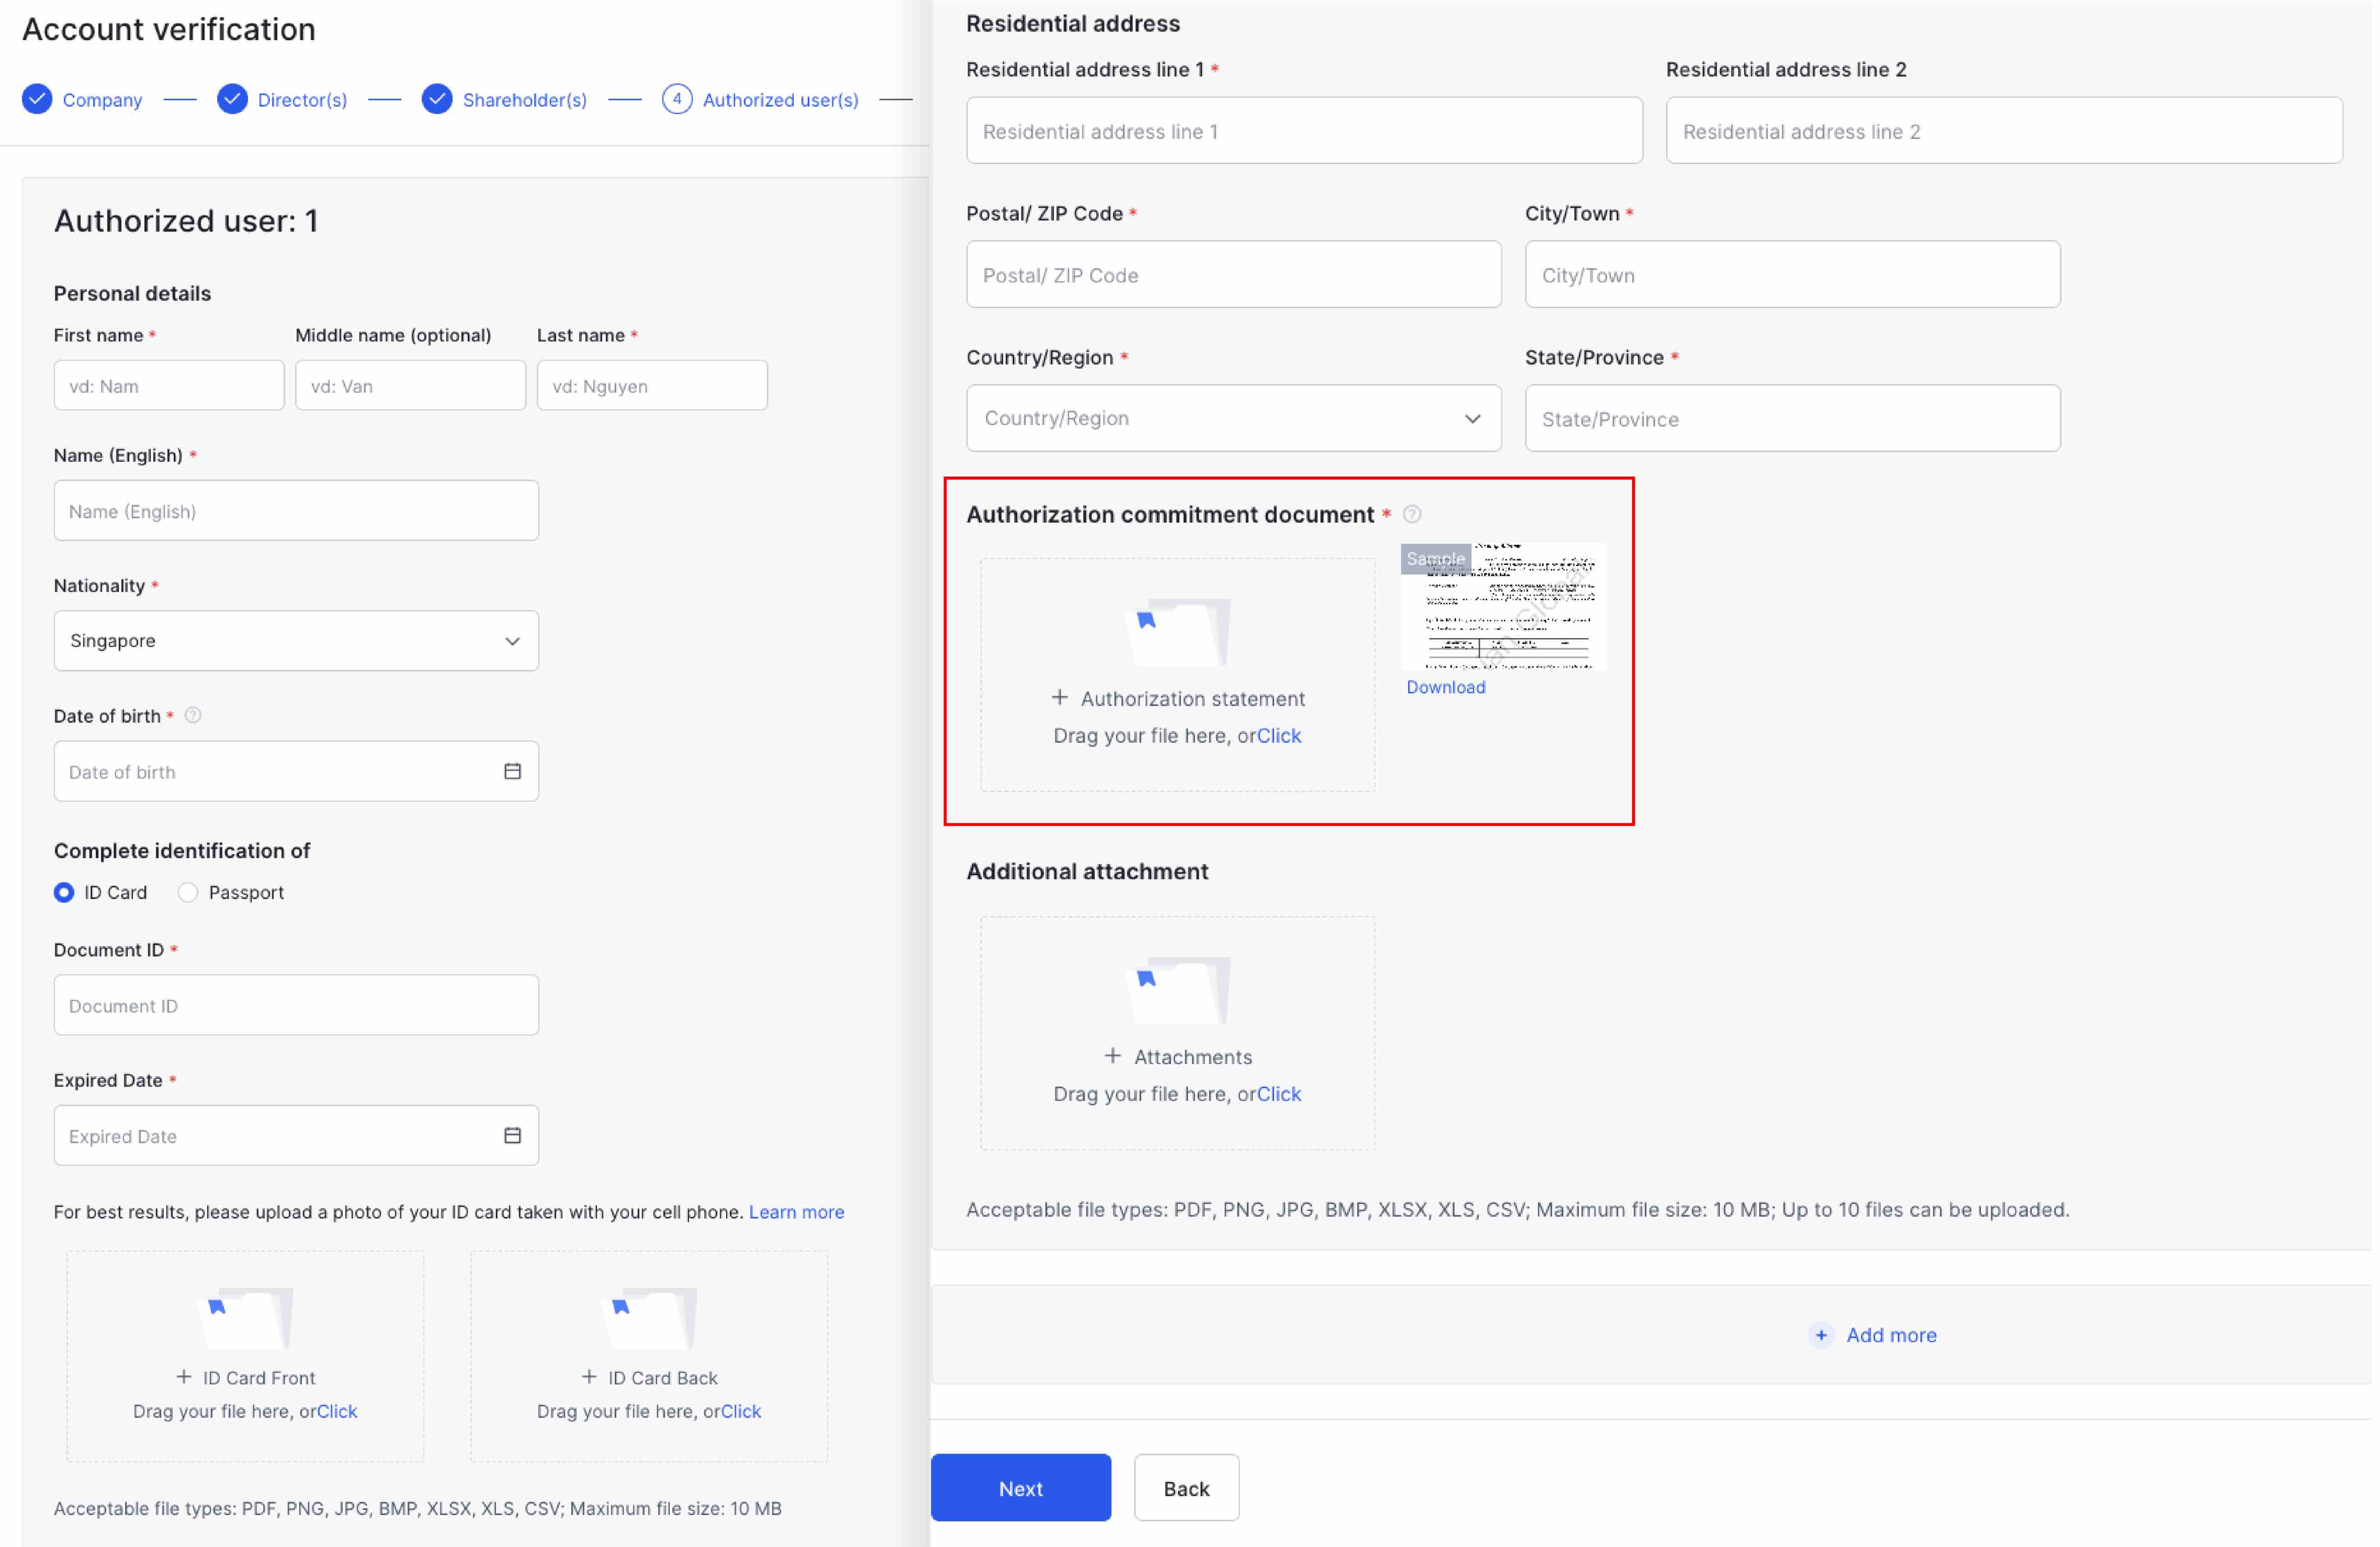Open the Learn more link
2380x1547 pixels.
click(796, 1212)
